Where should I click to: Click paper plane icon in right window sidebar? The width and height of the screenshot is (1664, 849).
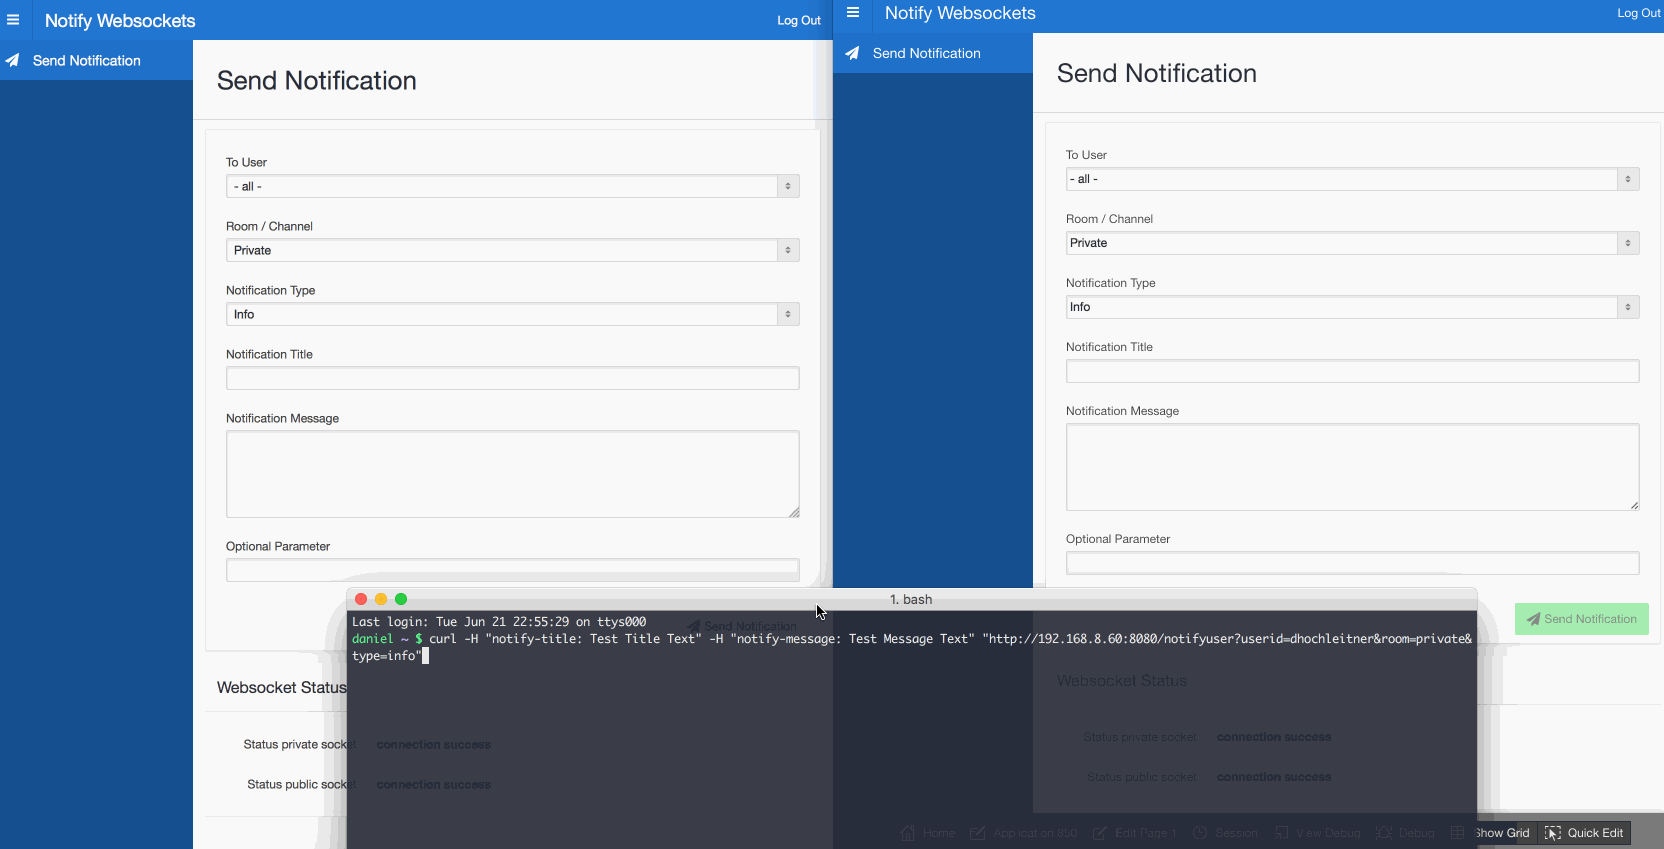[852, 53]
